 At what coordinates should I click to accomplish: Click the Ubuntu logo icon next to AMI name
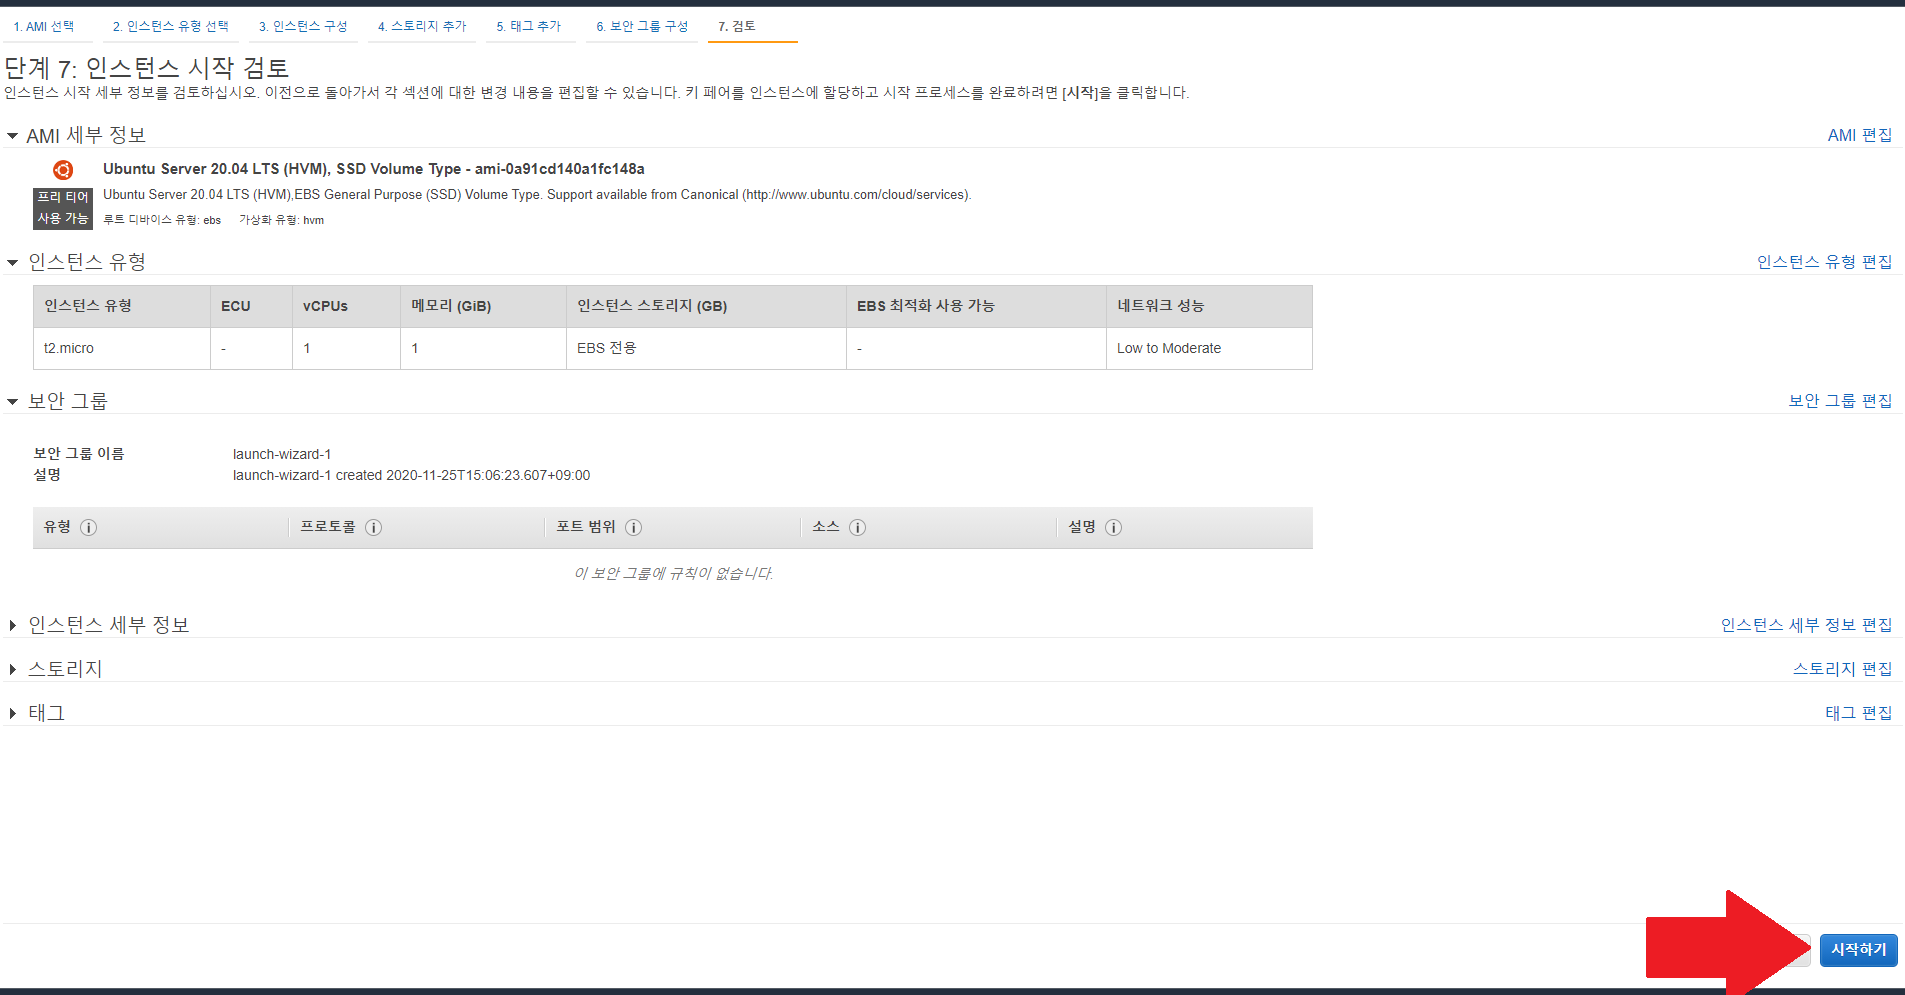pos(63,170)
